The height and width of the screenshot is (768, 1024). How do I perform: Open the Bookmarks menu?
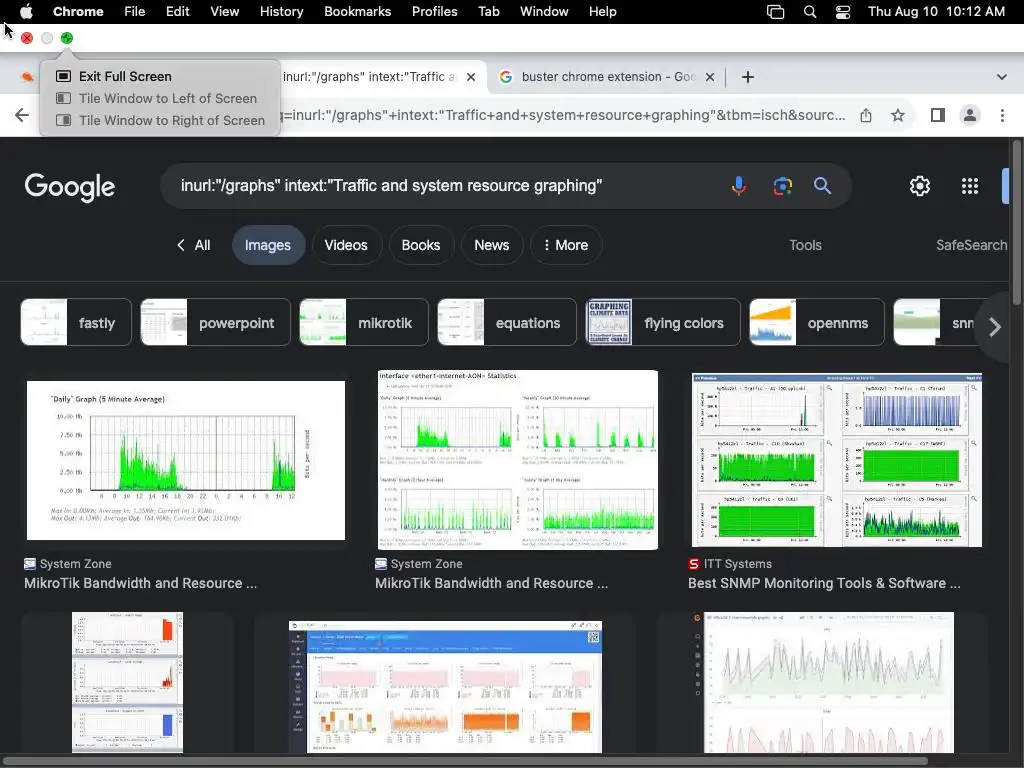click(x=357, y=11)
